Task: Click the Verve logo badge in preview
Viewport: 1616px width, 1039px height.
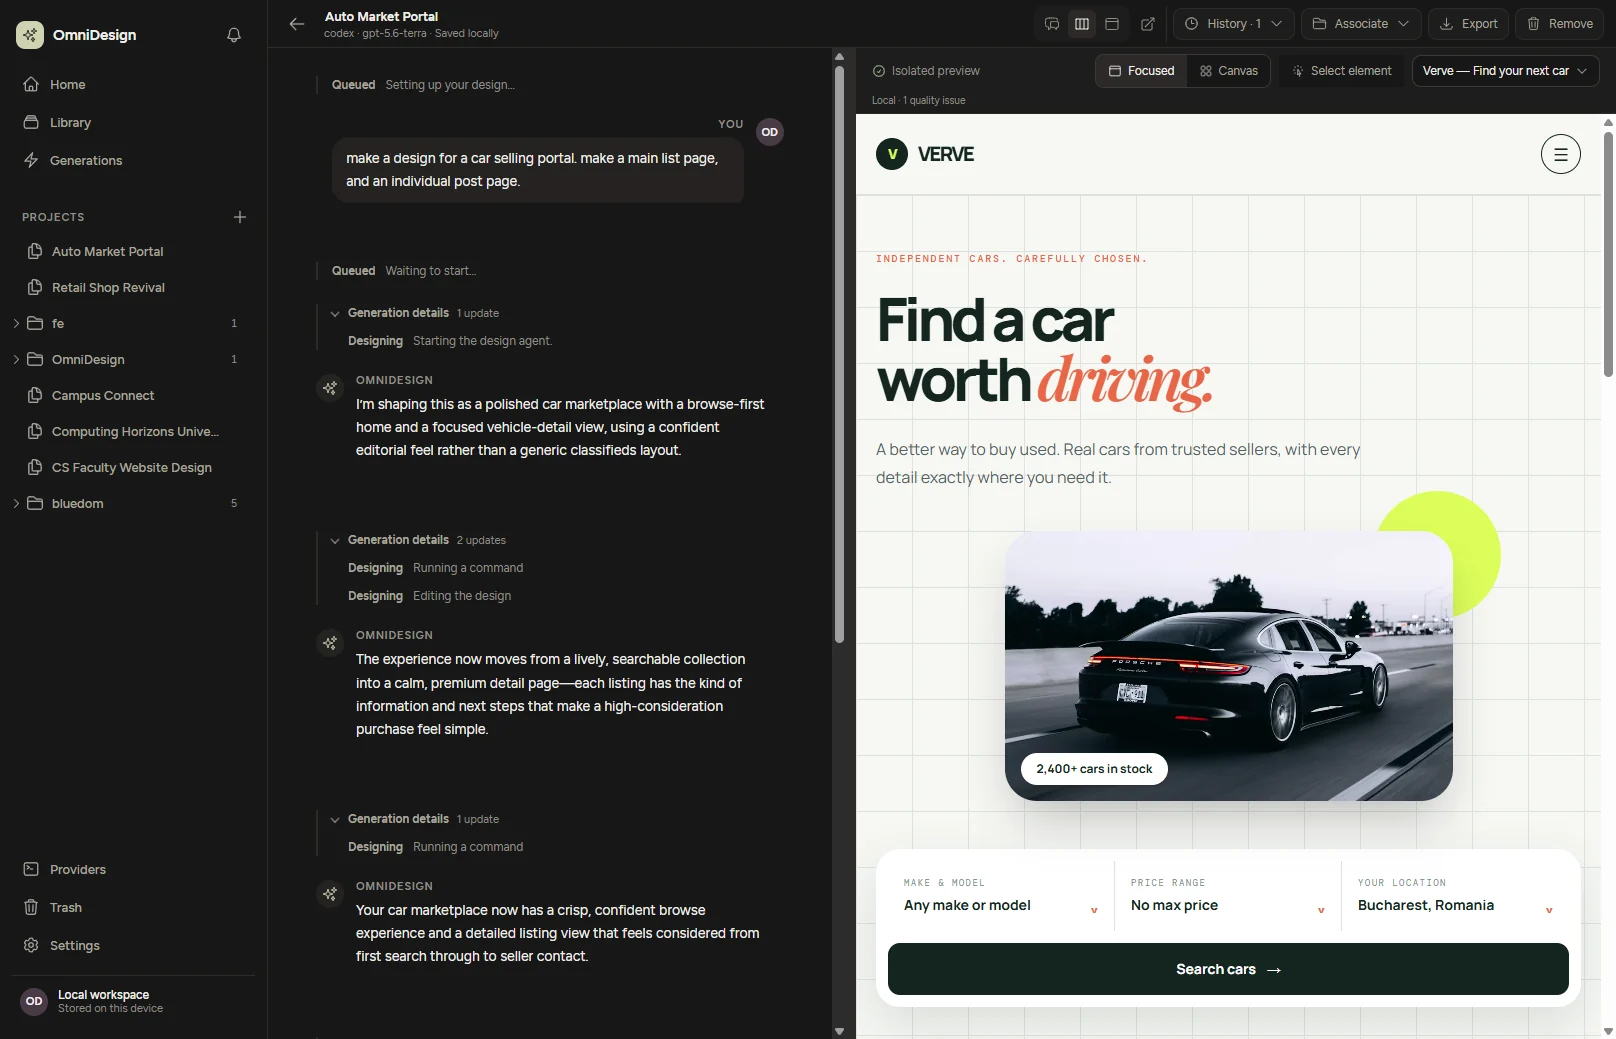Action: point(892,154)
